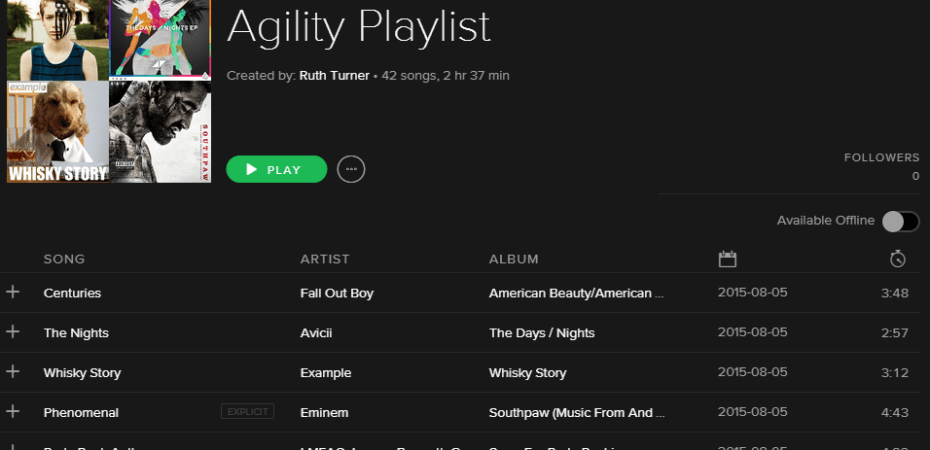The height and width of the screenshot is (450, 930).
Task: Go to Avicii artist page
Action: point(316,333)
